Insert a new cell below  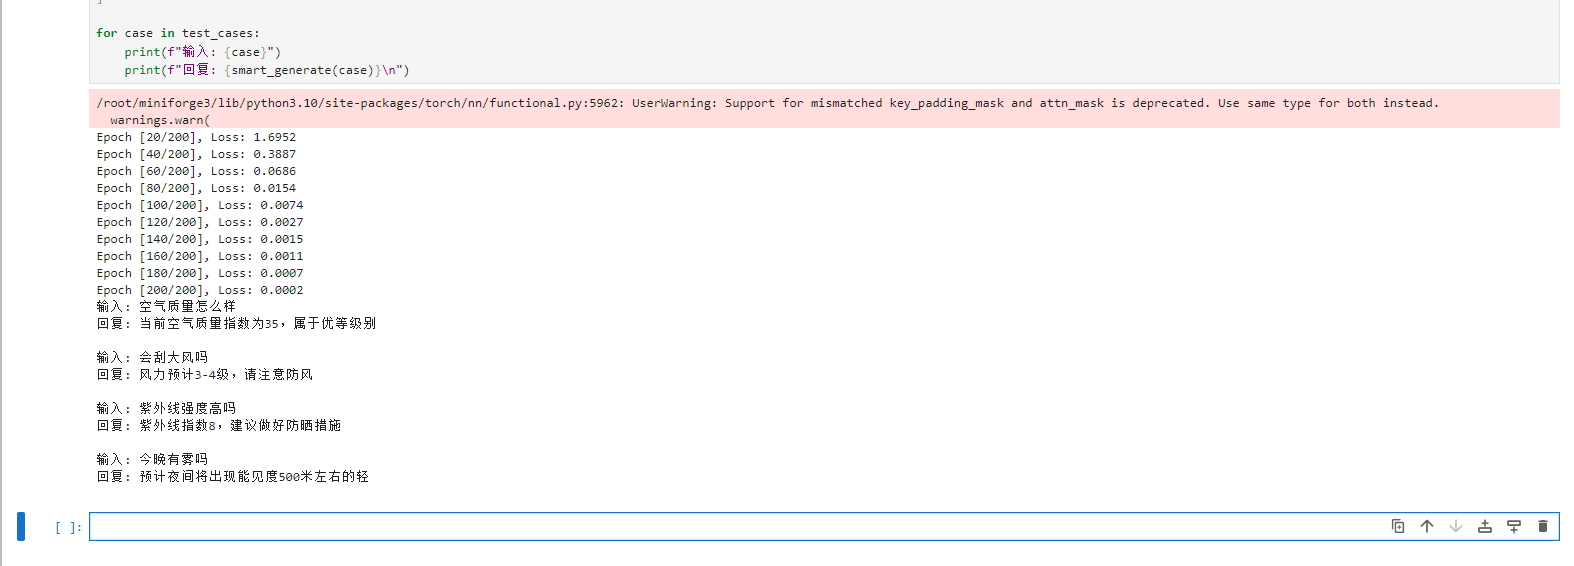pyautogui.click(x=1514, y=527)
